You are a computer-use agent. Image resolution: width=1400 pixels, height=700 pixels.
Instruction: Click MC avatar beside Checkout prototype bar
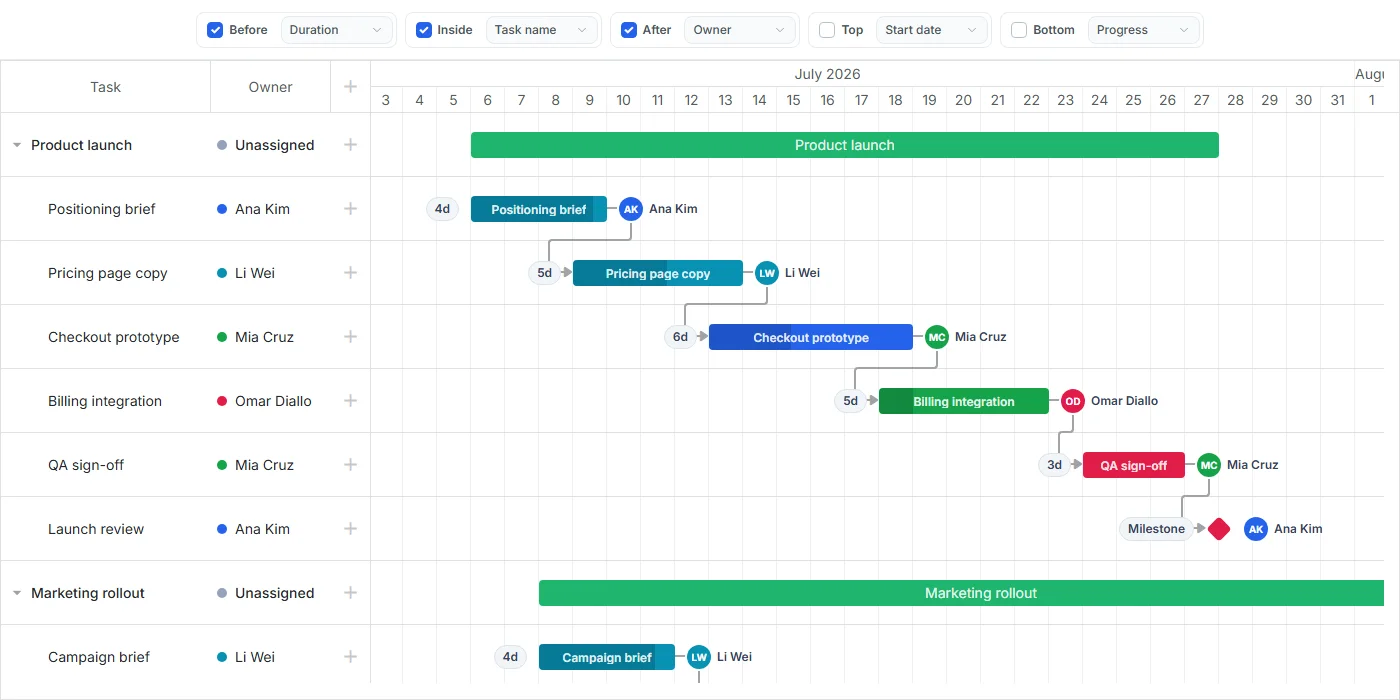tap(937, 337)
